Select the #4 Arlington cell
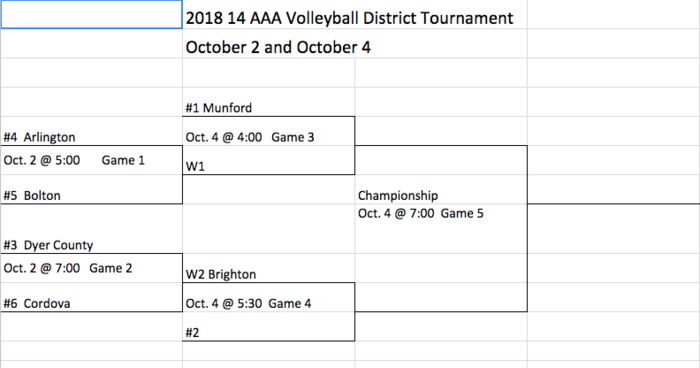The image size is (700, 368). (x=92, y=131)
